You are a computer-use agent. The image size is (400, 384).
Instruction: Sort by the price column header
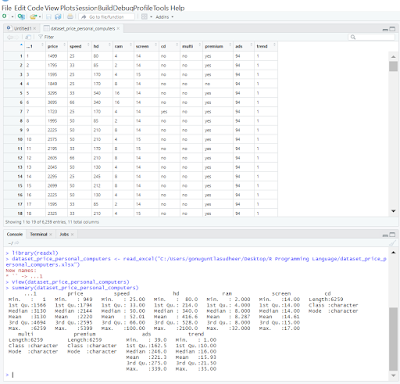point(56,46)
